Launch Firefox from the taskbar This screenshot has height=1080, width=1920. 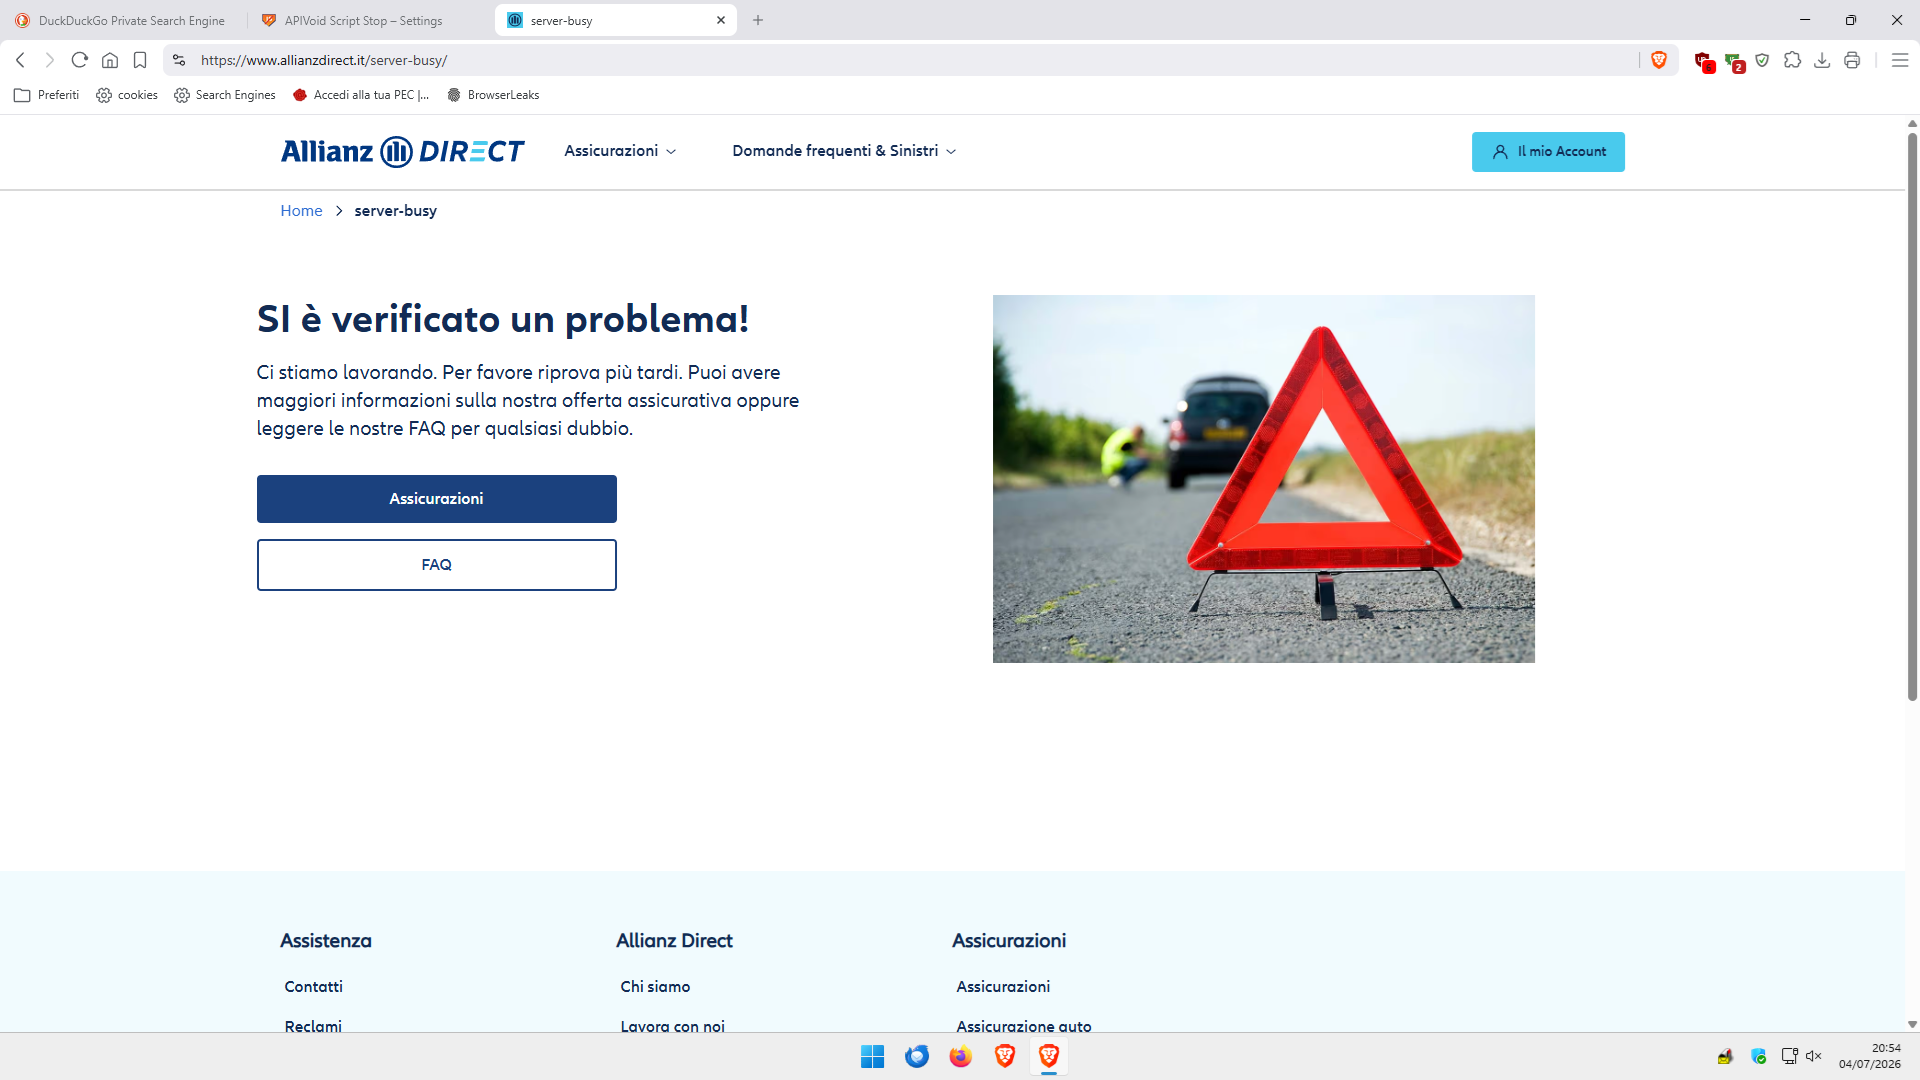pos(961,1056)
